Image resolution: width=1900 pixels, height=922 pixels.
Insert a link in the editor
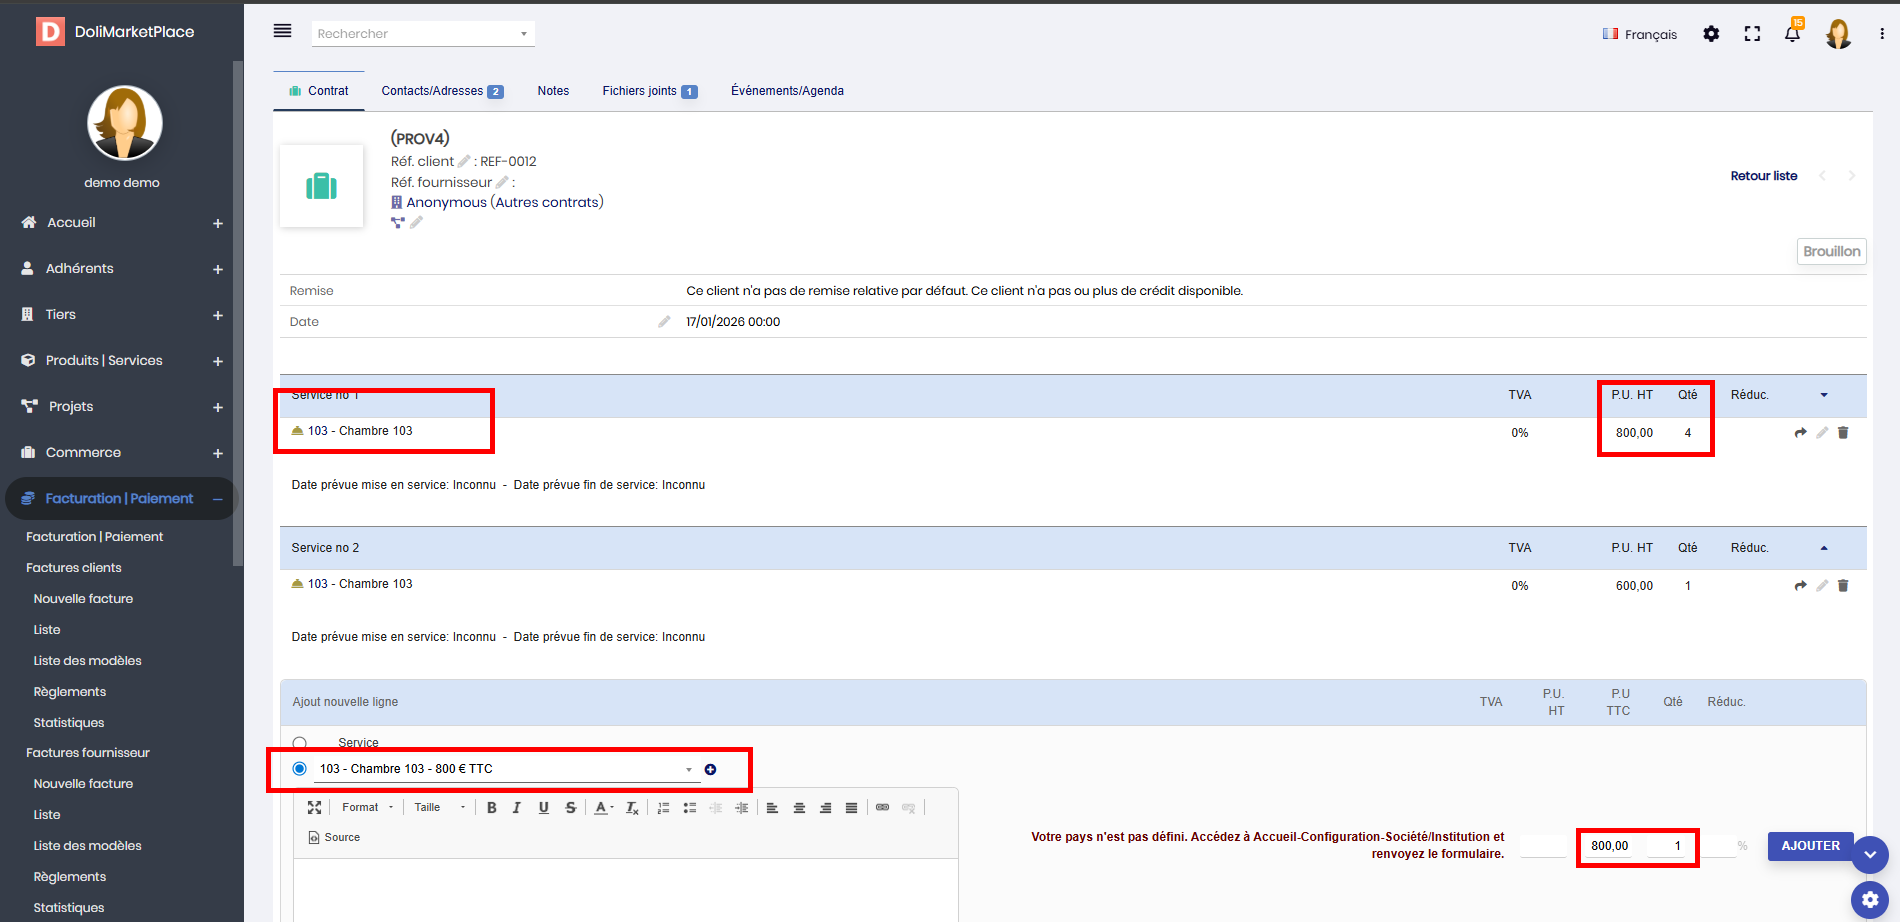tap(882, 808)
